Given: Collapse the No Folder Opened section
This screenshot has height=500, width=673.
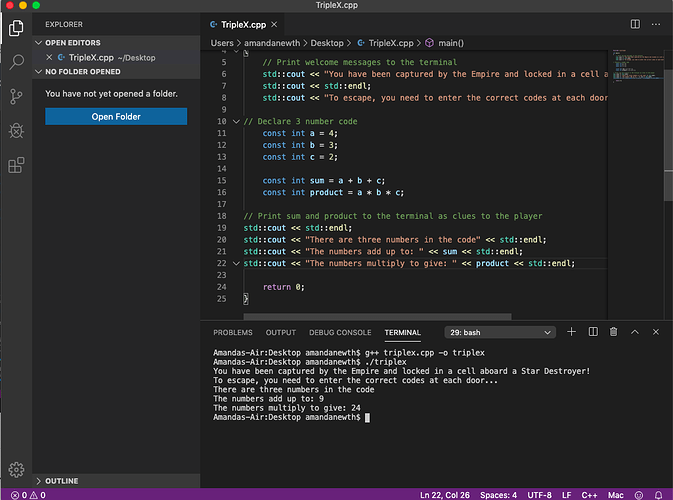Looking at the screenshot, I should click(x=38, y=72).
